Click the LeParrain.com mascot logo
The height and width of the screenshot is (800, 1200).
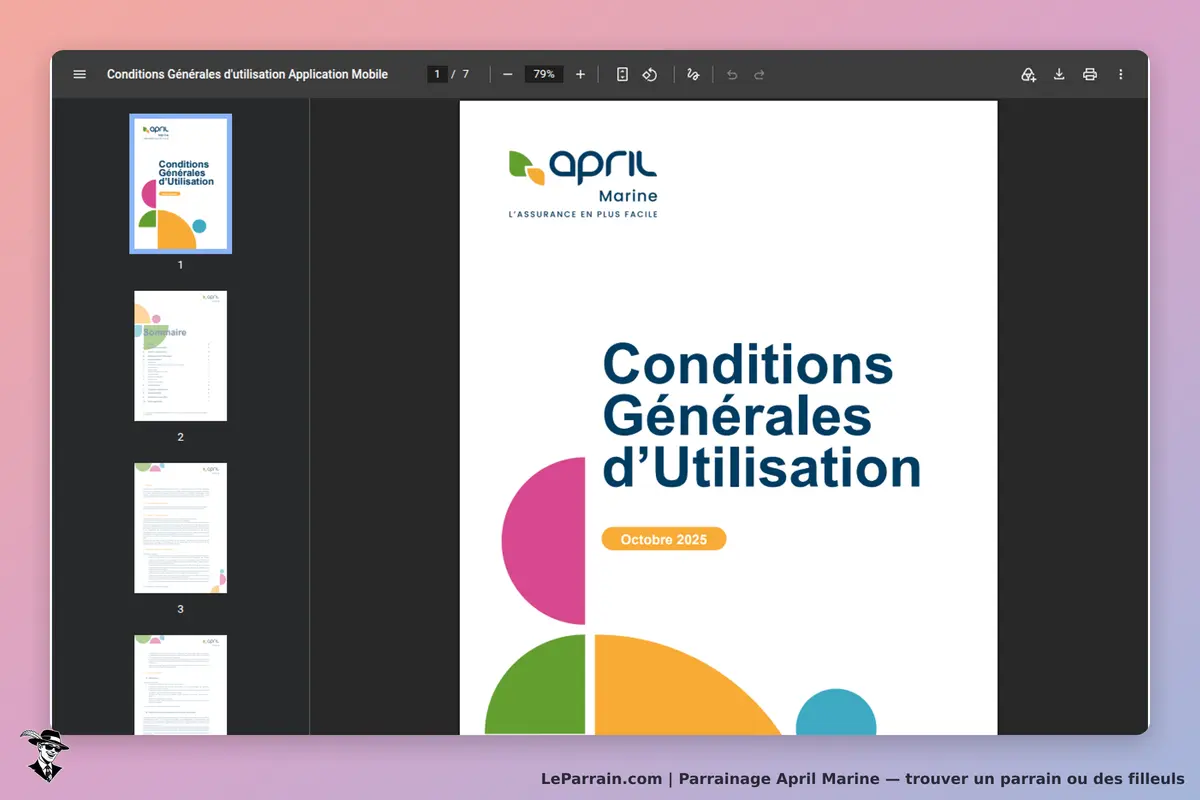click(x=44, y=755)
